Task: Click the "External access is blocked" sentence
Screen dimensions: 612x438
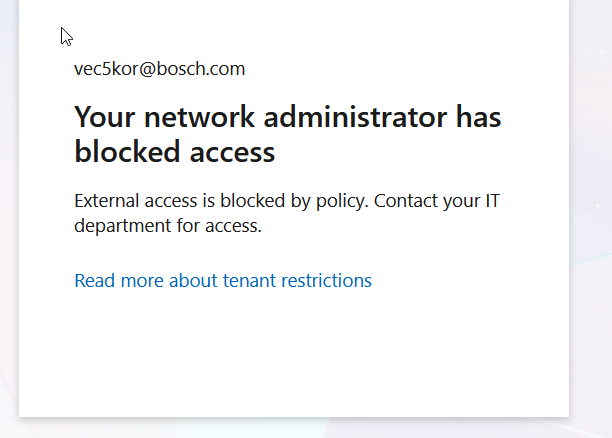Action: tap(180, 201)
